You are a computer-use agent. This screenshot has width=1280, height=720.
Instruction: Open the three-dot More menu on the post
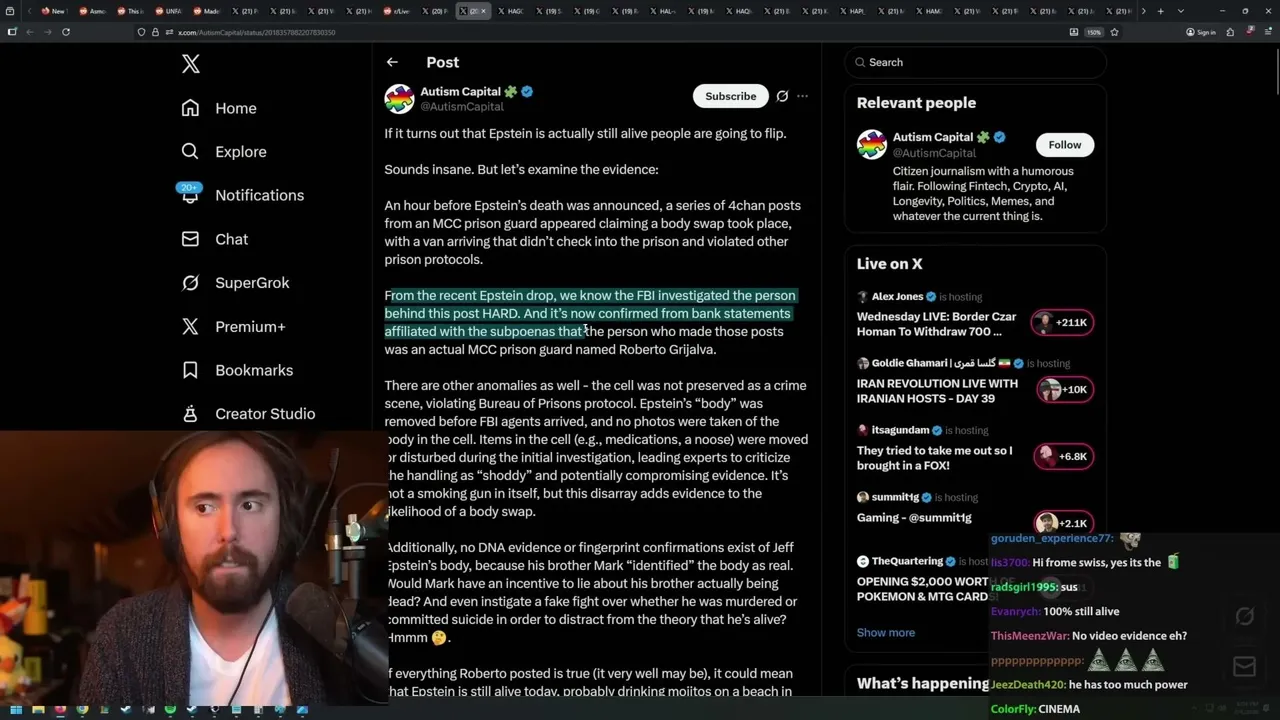802,96
